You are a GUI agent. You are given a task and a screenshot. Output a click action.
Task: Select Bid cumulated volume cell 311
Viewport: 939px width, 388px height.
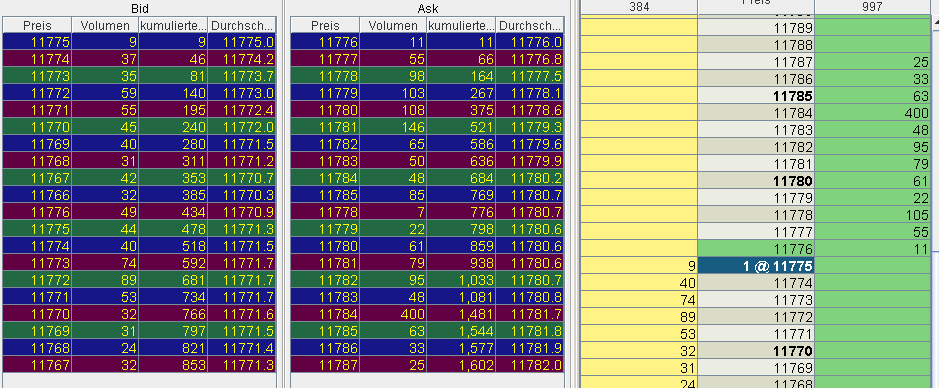pyautogui.click(x=173, y=160)
